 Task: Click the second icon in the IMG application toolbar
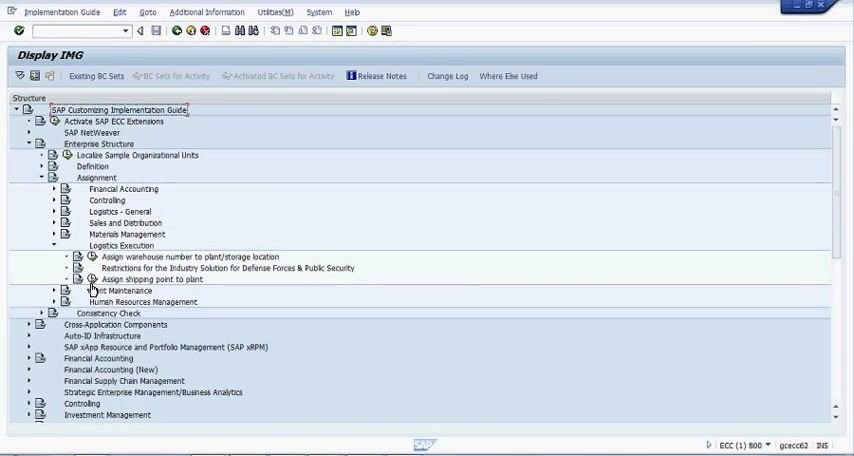[x=35, y=76]
